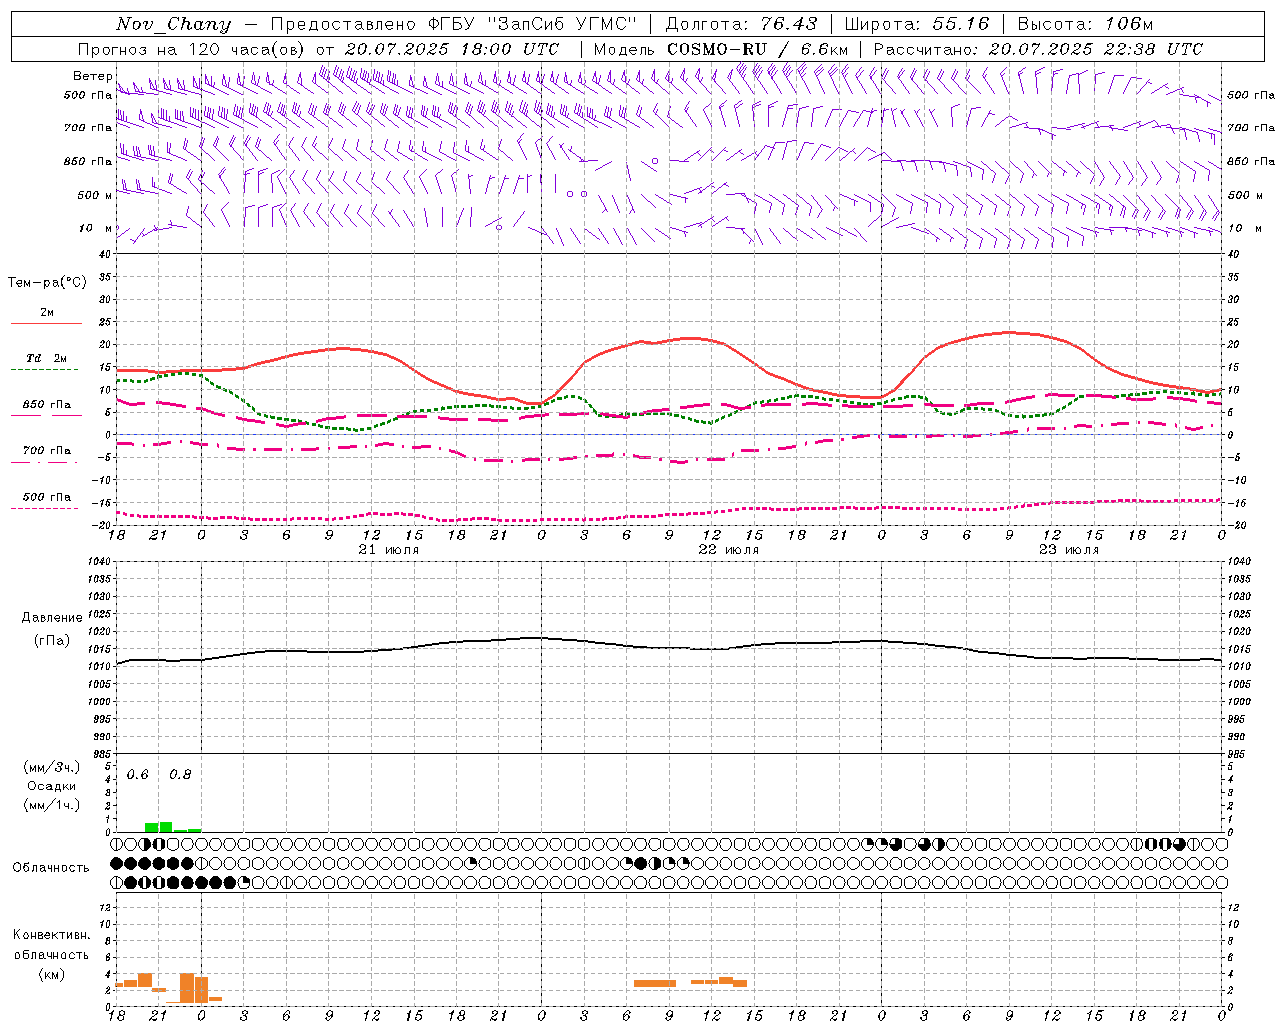Click the Ветер wind panel label
The width and height of the screenshot is (1280, 1024).
(92, 76)
